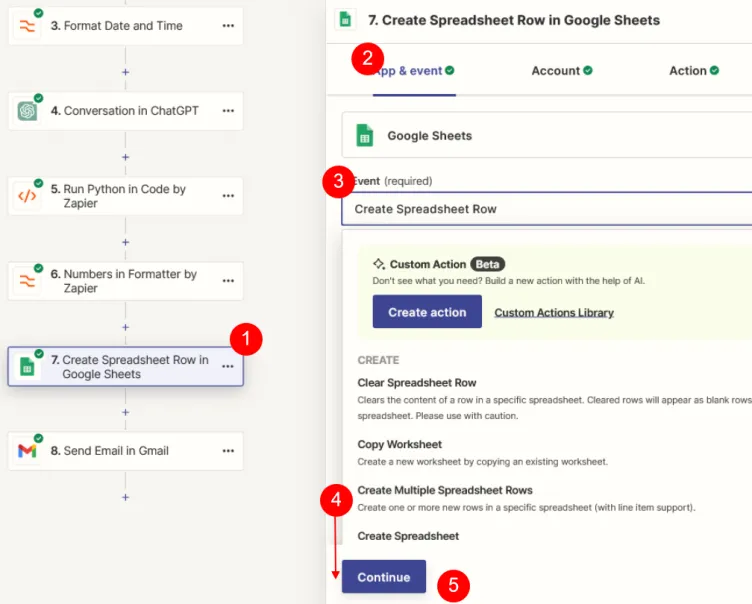Image resolution: width=752 pixels, height=604 pixels.
Task: Click the green check next to Account tab
Action: (588, 71)
